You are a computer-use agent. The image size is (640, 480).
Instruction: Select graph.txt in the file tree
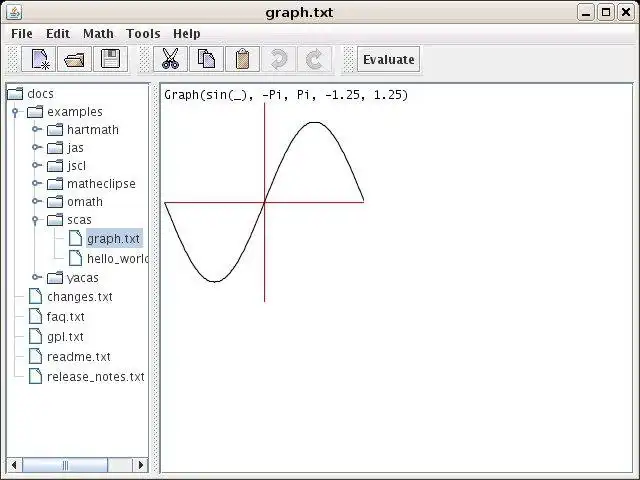pos(114,238)
